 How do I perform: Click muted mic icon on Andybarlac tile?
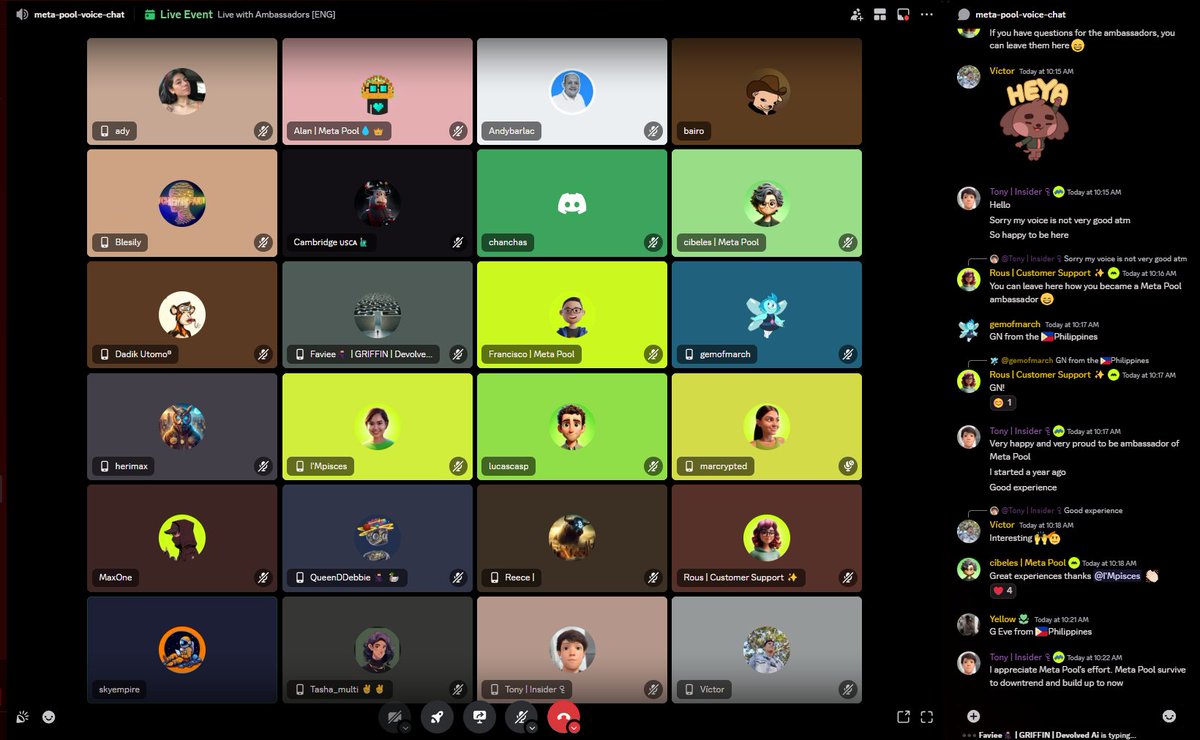653,131
